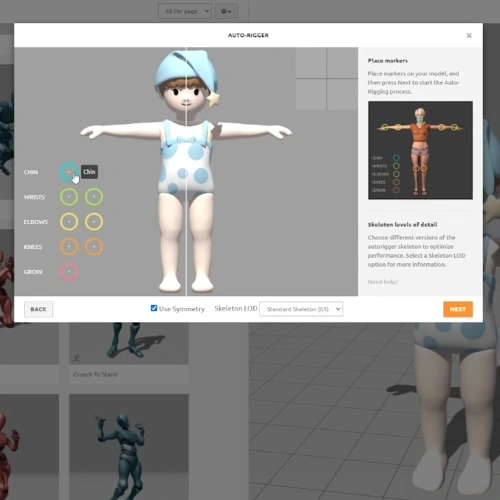Click the KNEES label text
The width and height of the screenshot is (500, 500).
point(33,247)
